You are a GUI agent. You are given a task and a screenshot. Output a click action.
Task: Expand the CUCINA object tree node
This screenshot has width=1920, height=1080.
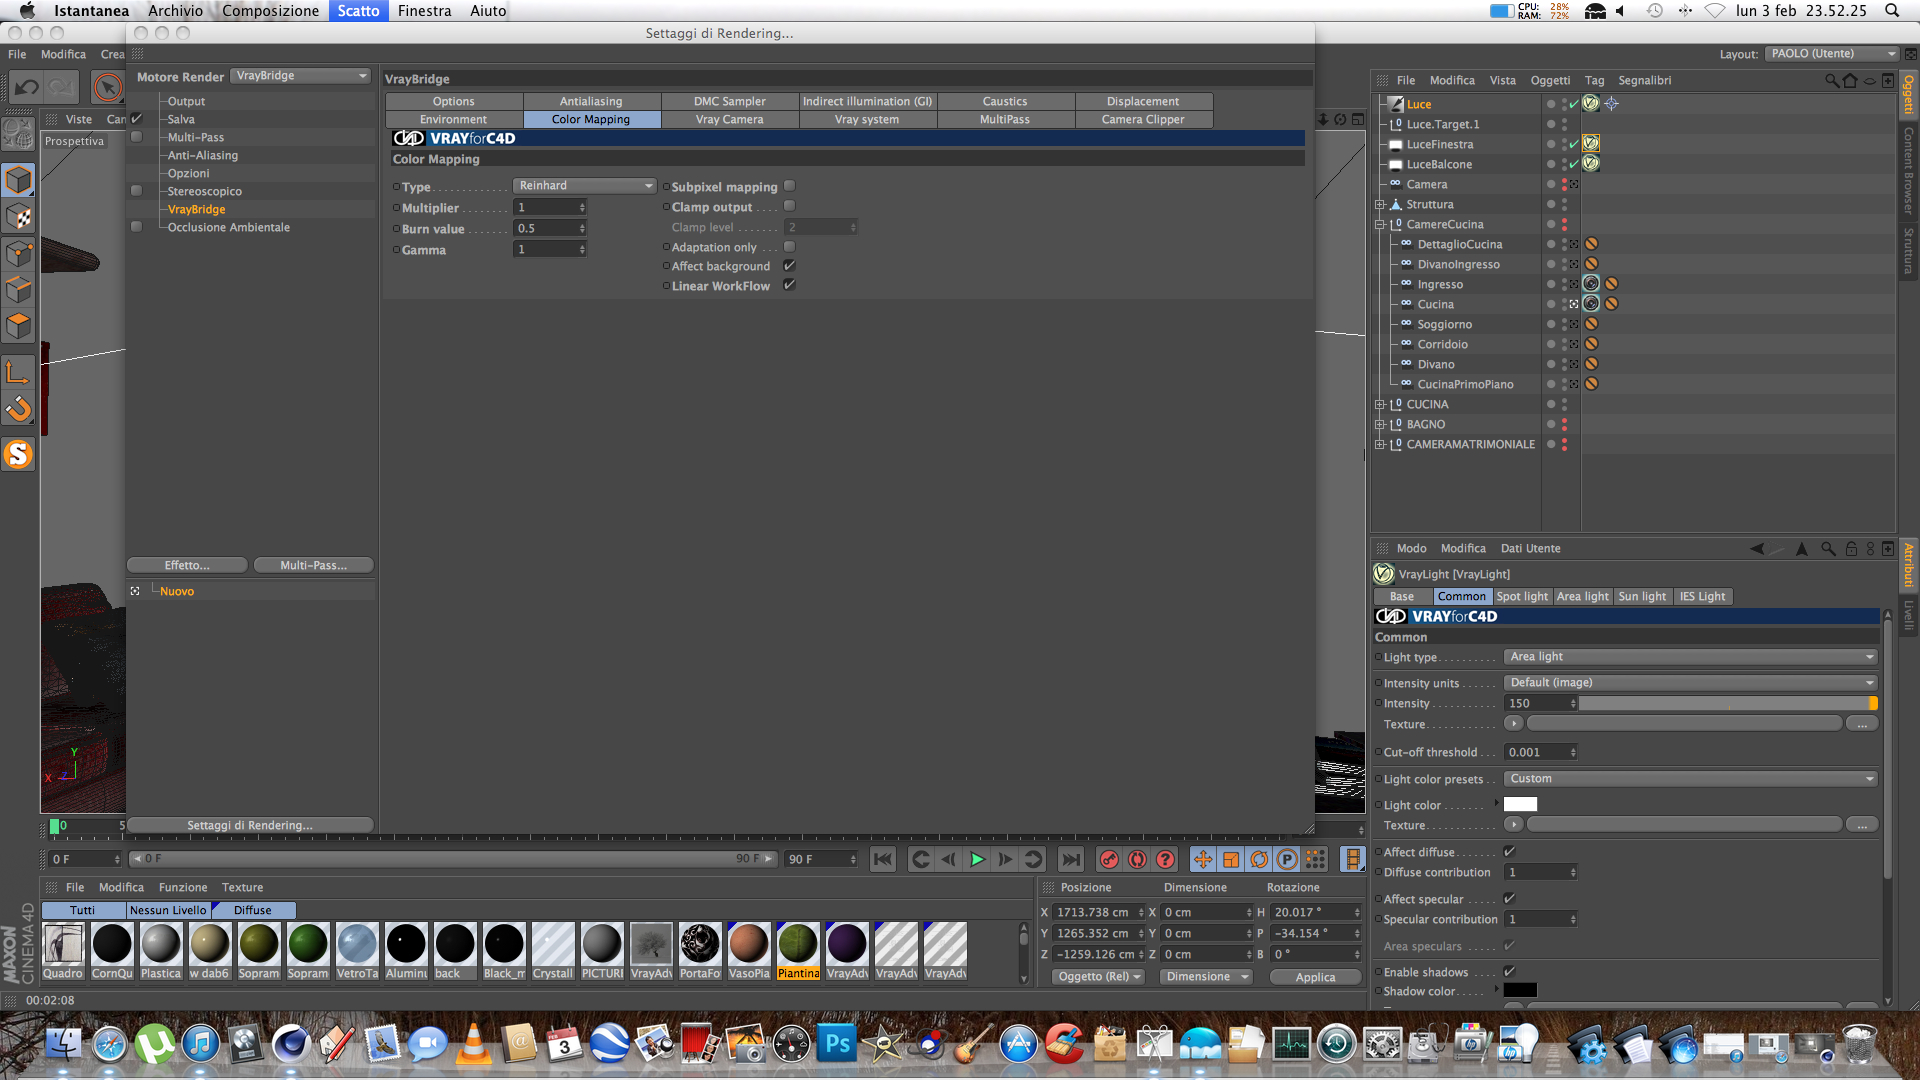[x=1380, y=405]
